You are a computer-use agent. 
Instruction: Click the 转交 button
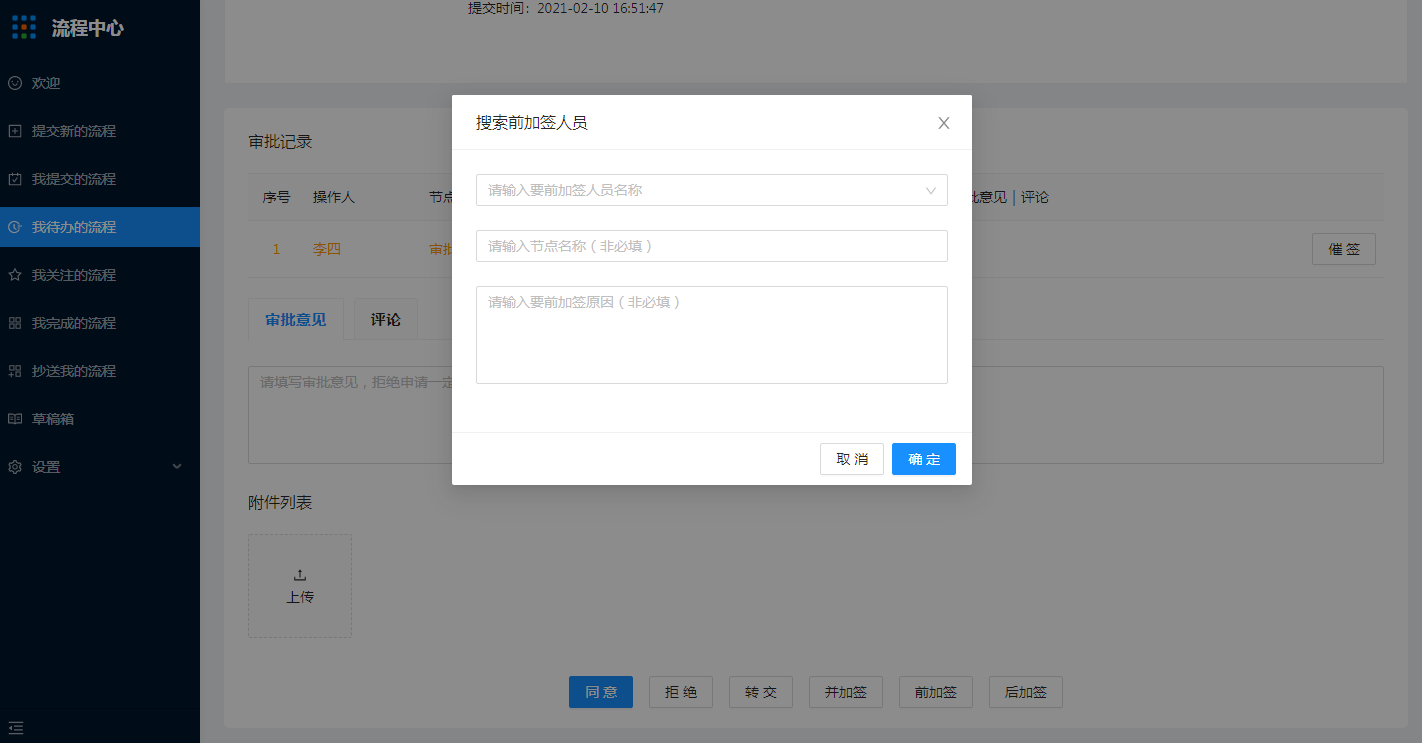pos(761,692)
